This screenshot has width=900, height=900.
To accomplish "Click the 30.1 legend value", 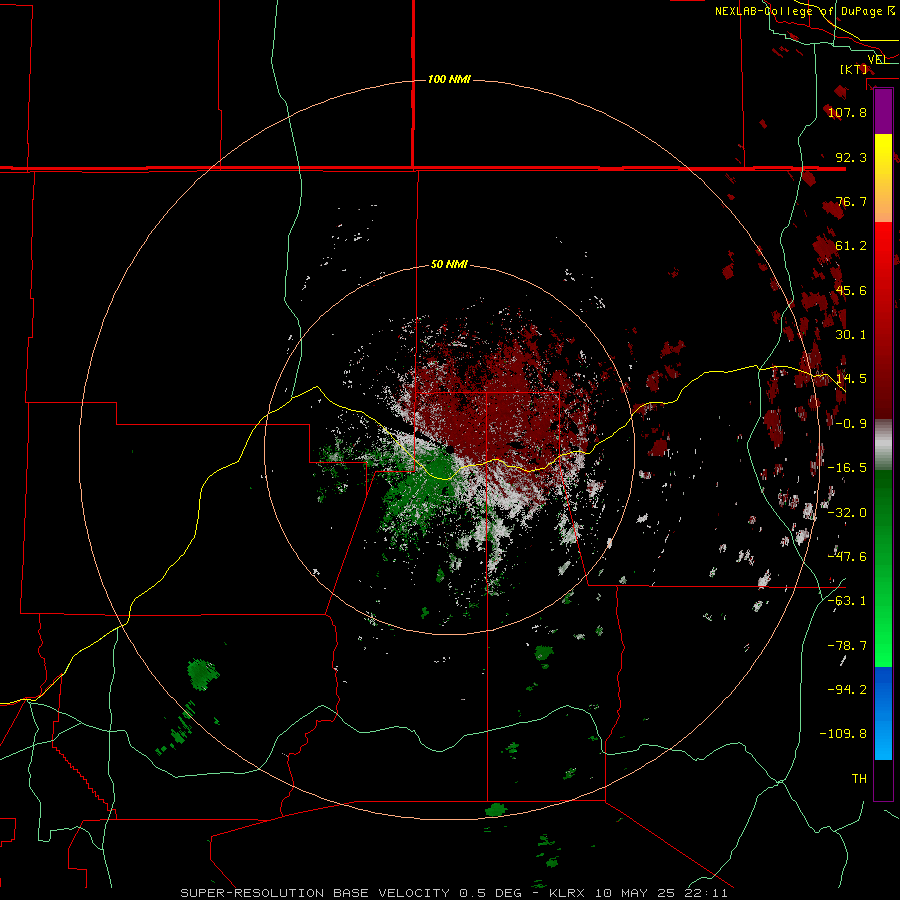I will 851,335.
